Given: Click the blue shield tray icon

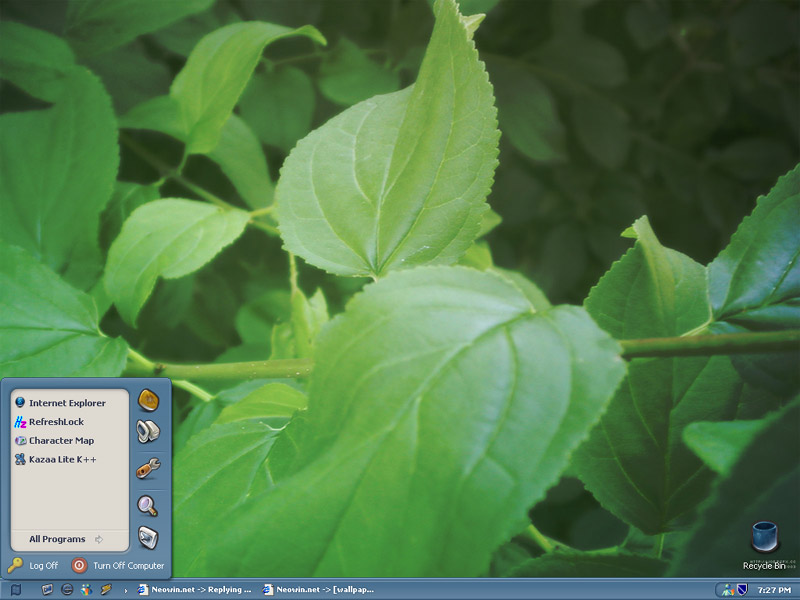Looking at the screenshot, I should coord(742,590).
